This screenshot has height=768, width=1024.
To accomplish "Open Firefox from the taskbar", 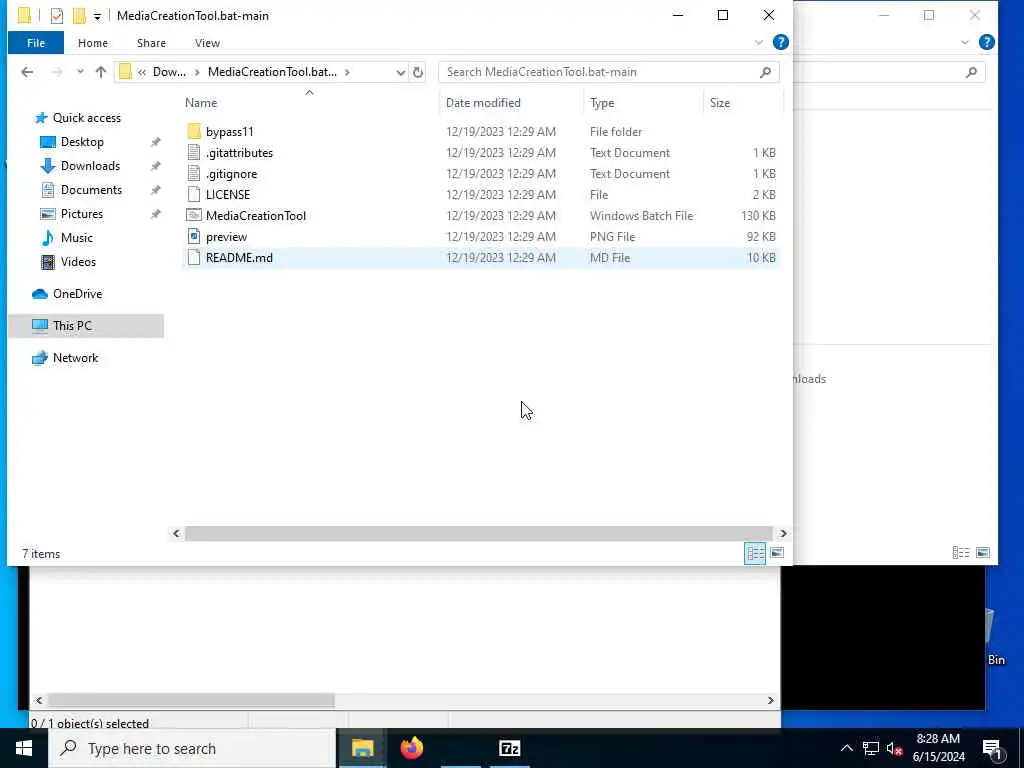I will point(411,748).
